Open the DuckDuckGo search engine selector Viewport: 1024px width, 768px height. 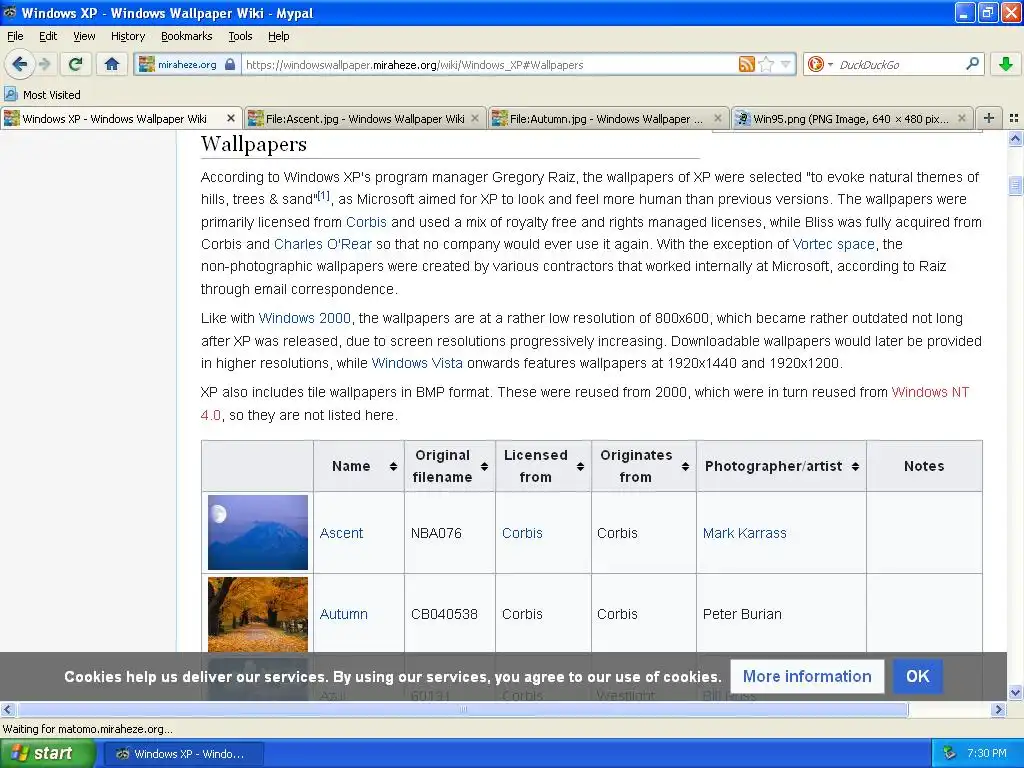820,64
